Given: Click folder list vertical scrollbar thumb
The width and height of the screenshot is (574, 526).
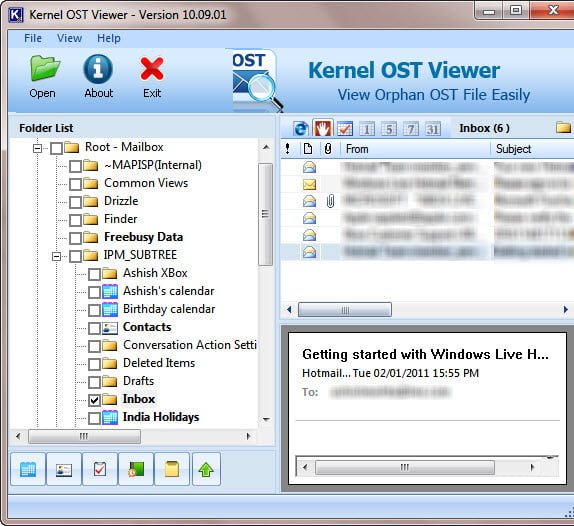Looking at the screenshot, I should [x=265, y=214].
